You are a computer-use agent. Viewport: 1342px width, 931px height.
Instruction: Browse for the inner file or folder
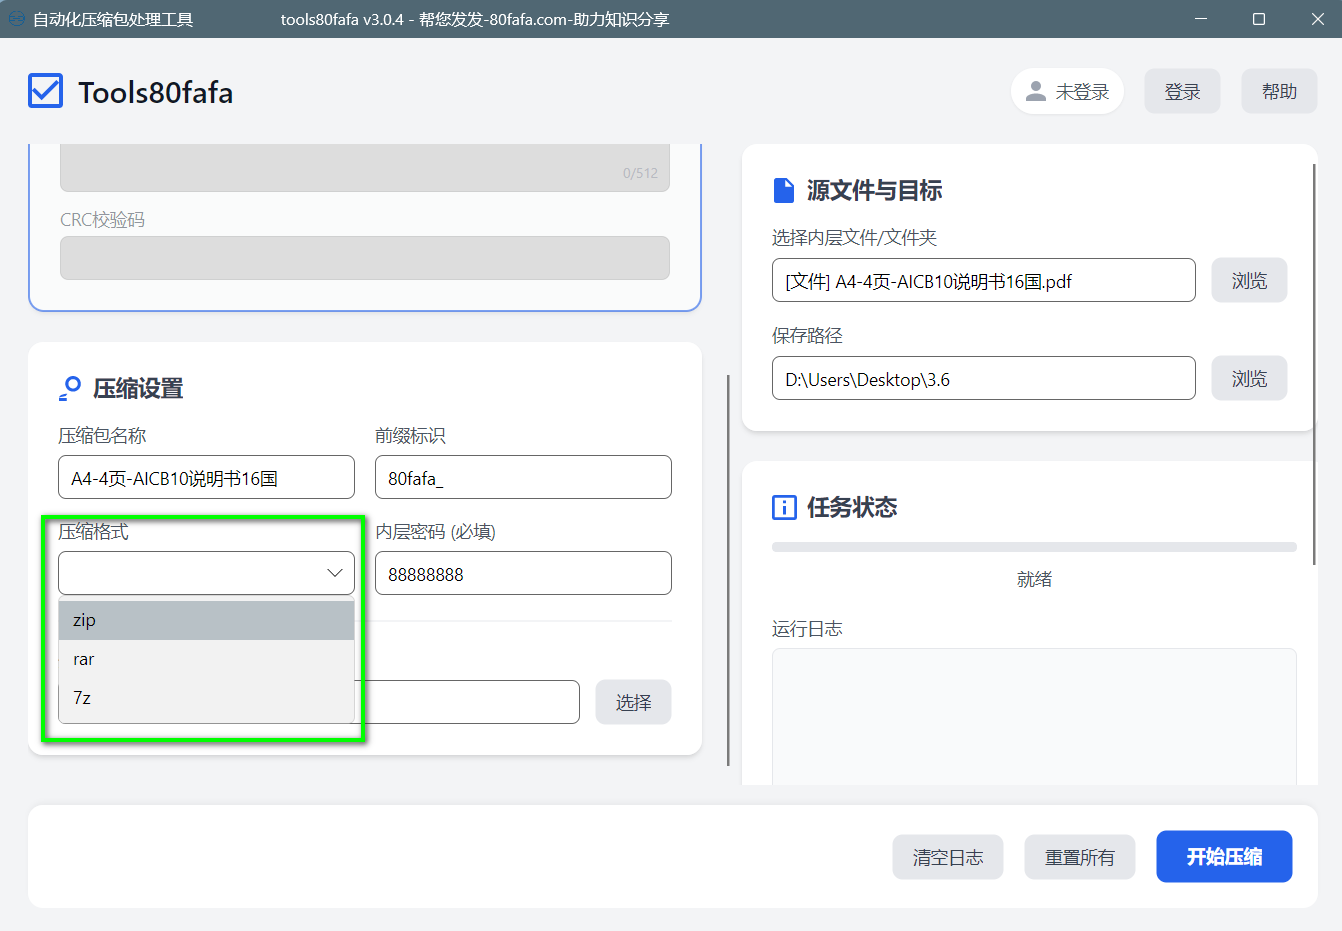[x=1248, y=281]
